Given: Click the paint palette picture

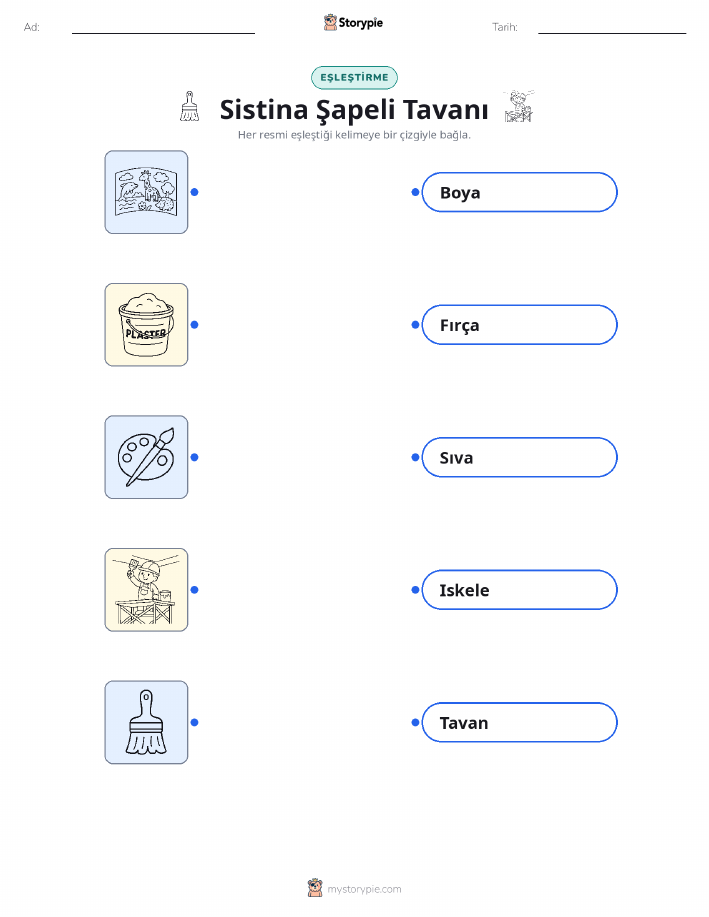Looking at the screenshot, I should tap(146, 457).
